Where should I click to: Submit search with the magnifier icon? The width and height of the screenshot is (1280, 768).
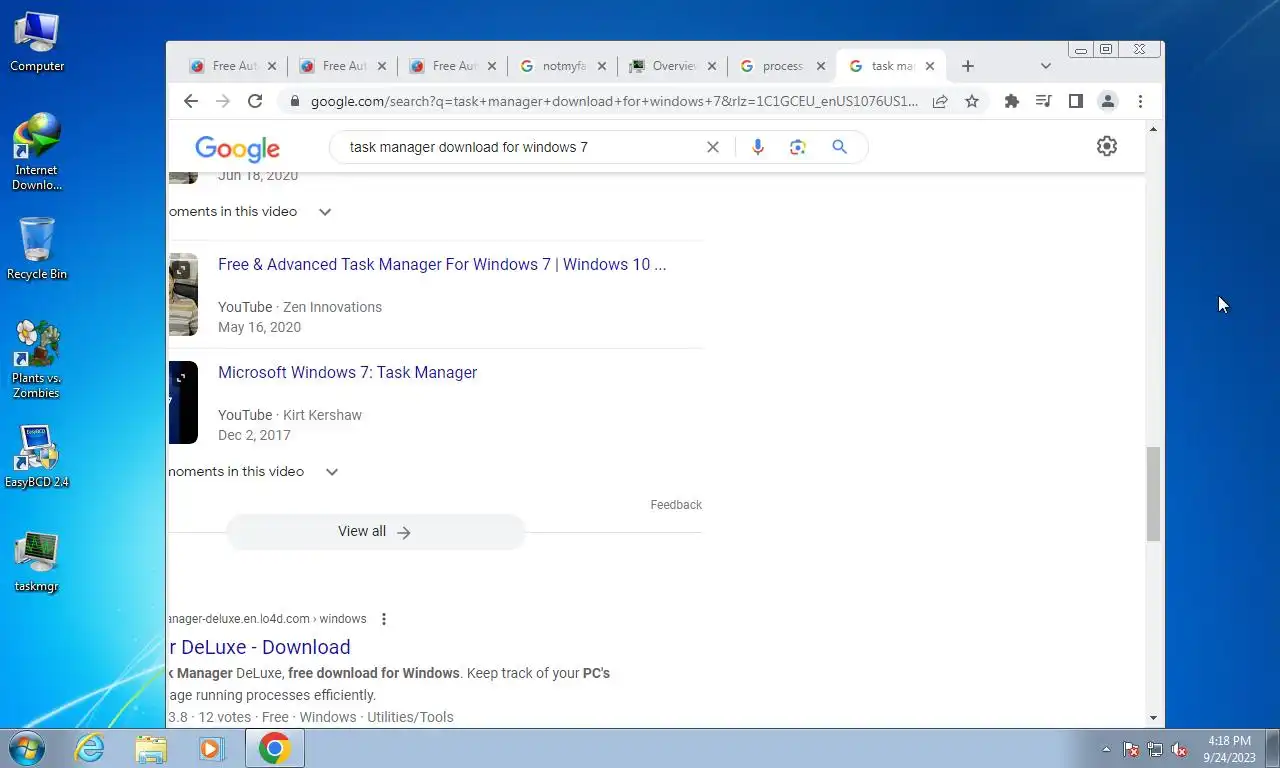point(839,147)
